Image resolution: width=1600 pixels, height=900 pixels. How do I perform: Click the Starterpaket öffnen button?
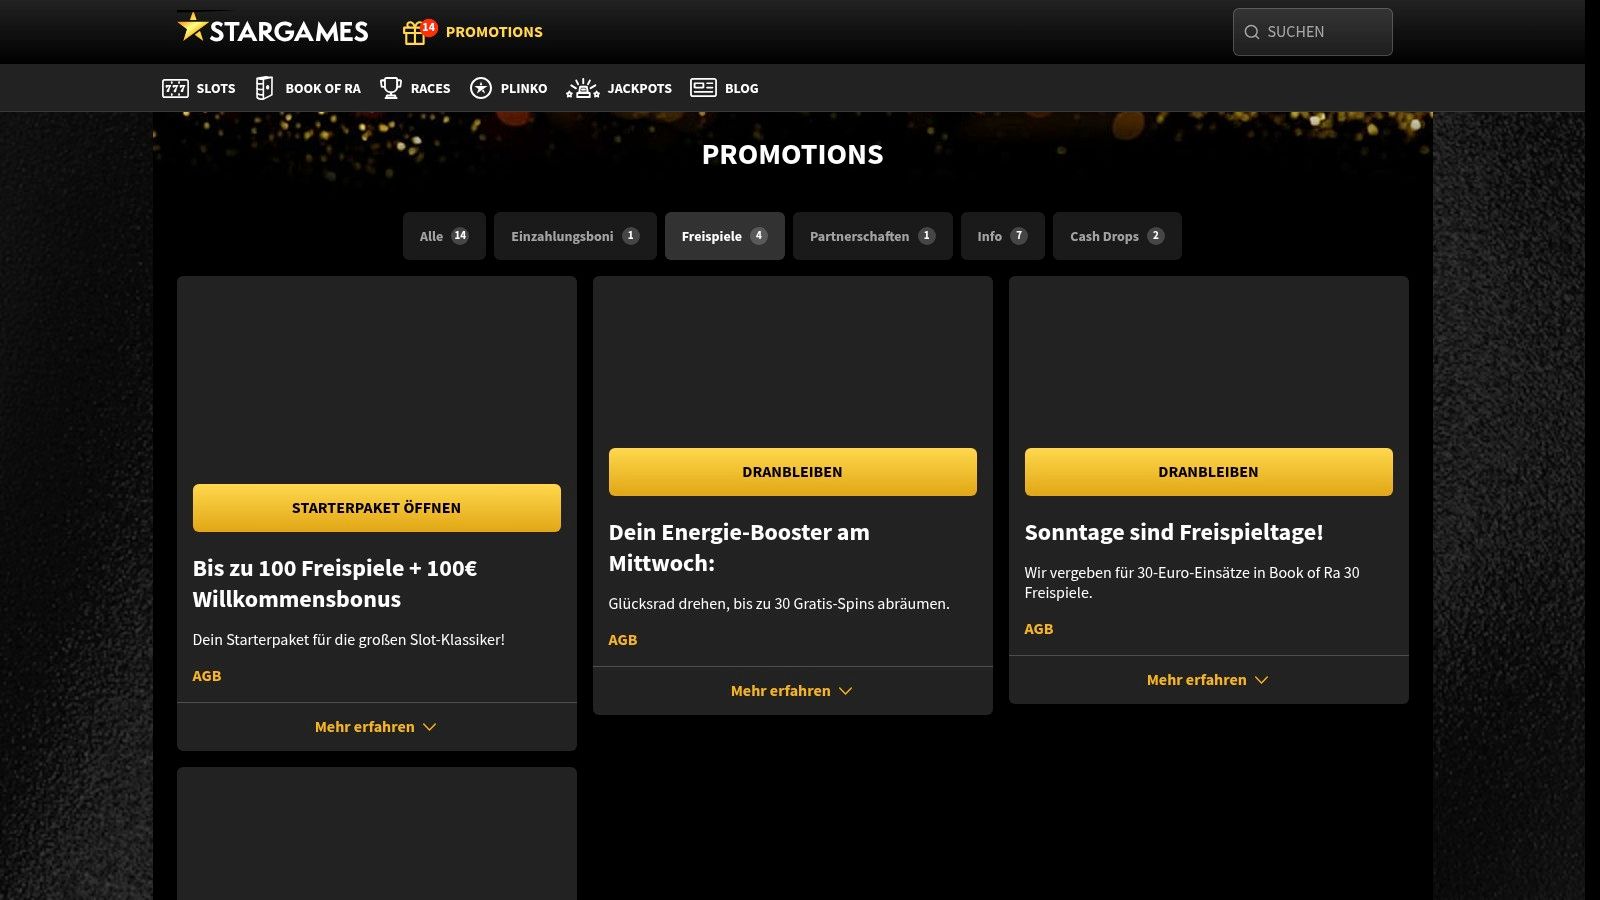pos(377,508)
